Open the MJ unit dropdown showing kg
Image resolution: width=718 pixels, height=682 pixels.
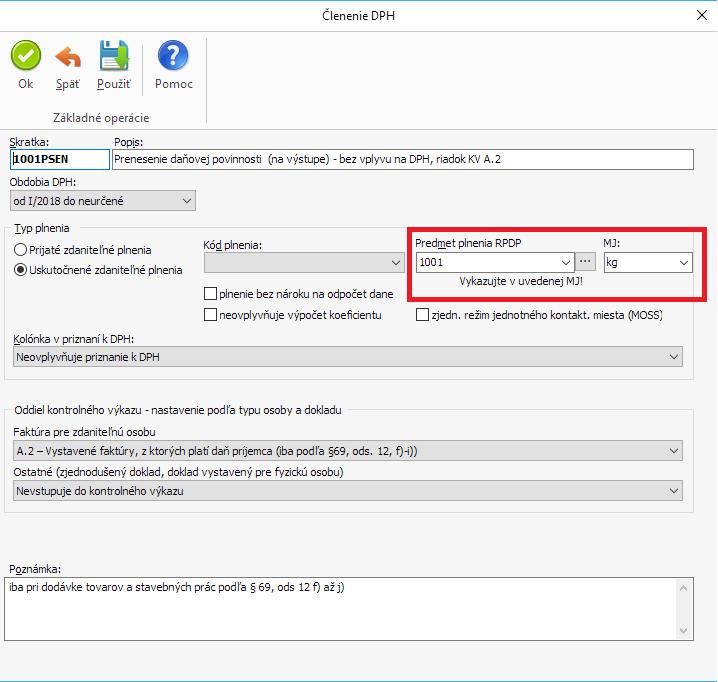click(648, 262)
